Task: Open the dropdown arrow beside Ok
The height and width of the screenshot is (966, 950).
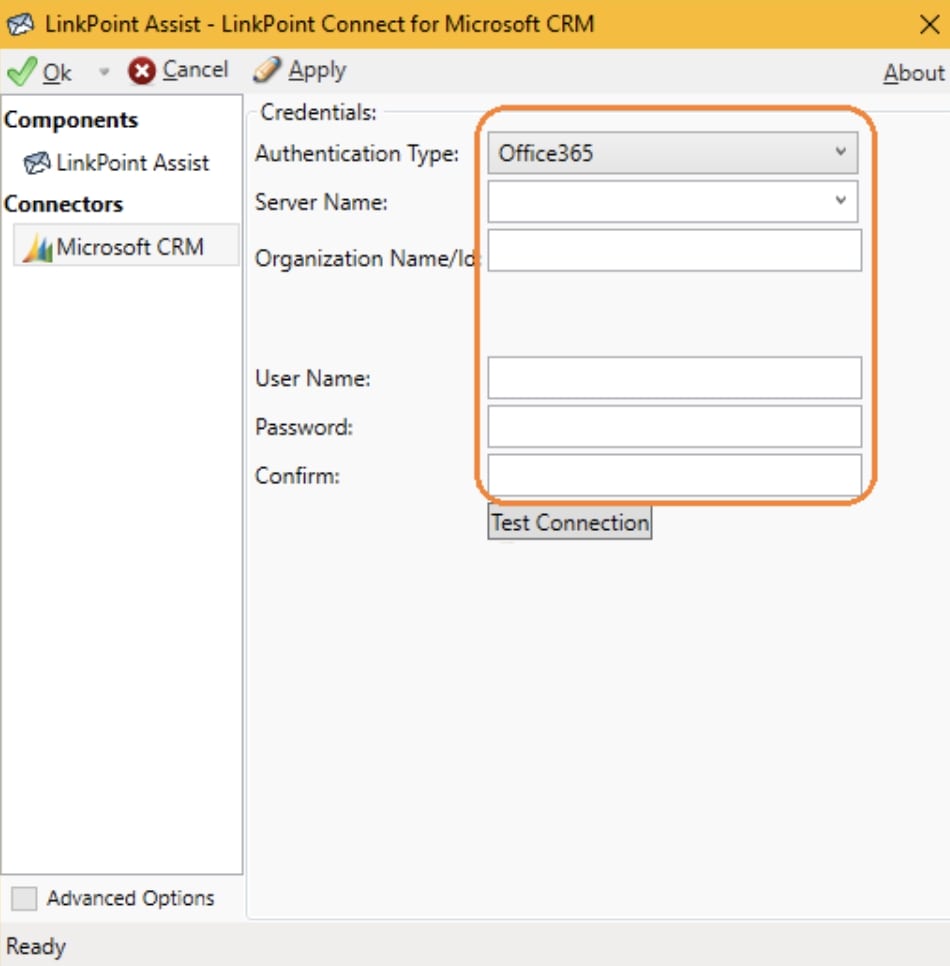Action: [104, 72]
